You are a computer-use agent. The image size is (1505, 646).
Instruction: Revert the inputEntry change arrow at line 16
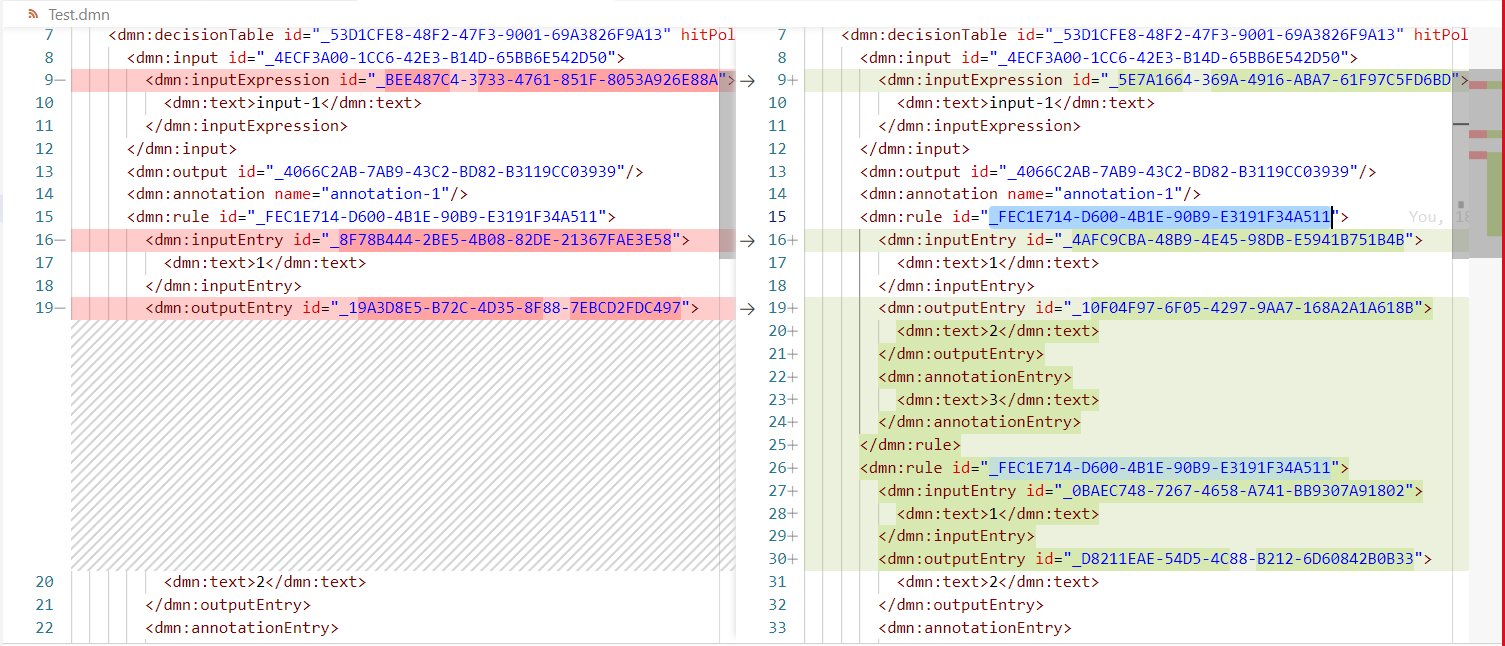pos(747,240)
